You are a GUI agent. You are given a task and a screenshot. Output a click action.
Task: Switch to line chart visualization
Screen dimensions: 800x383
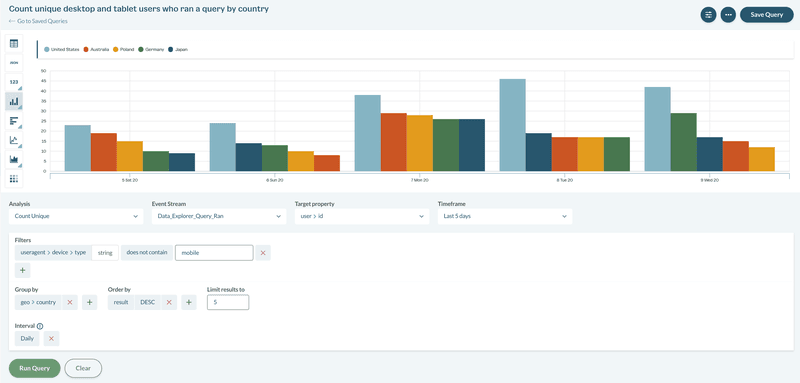pos(14,140)
